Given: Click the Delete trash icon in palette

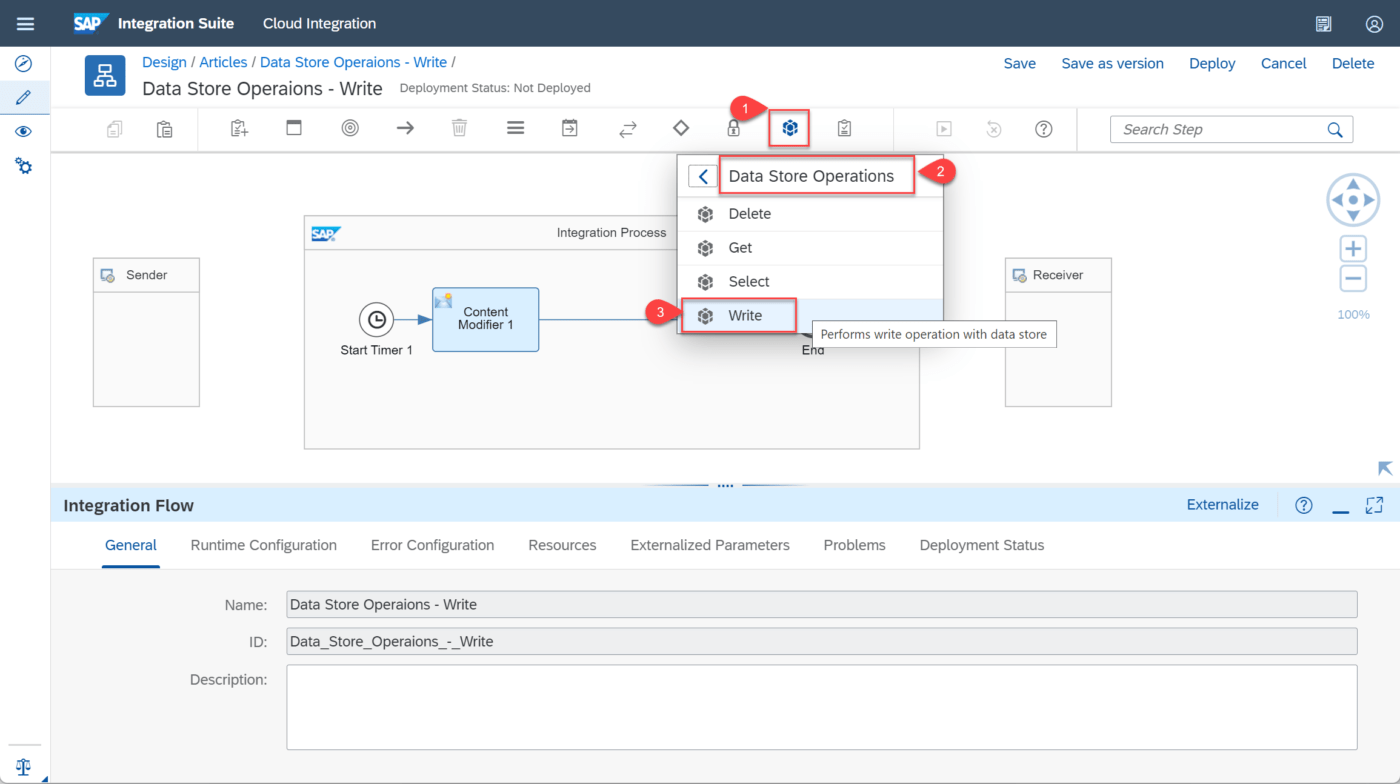Looking at the screenshot, I should tap(459, 128).
